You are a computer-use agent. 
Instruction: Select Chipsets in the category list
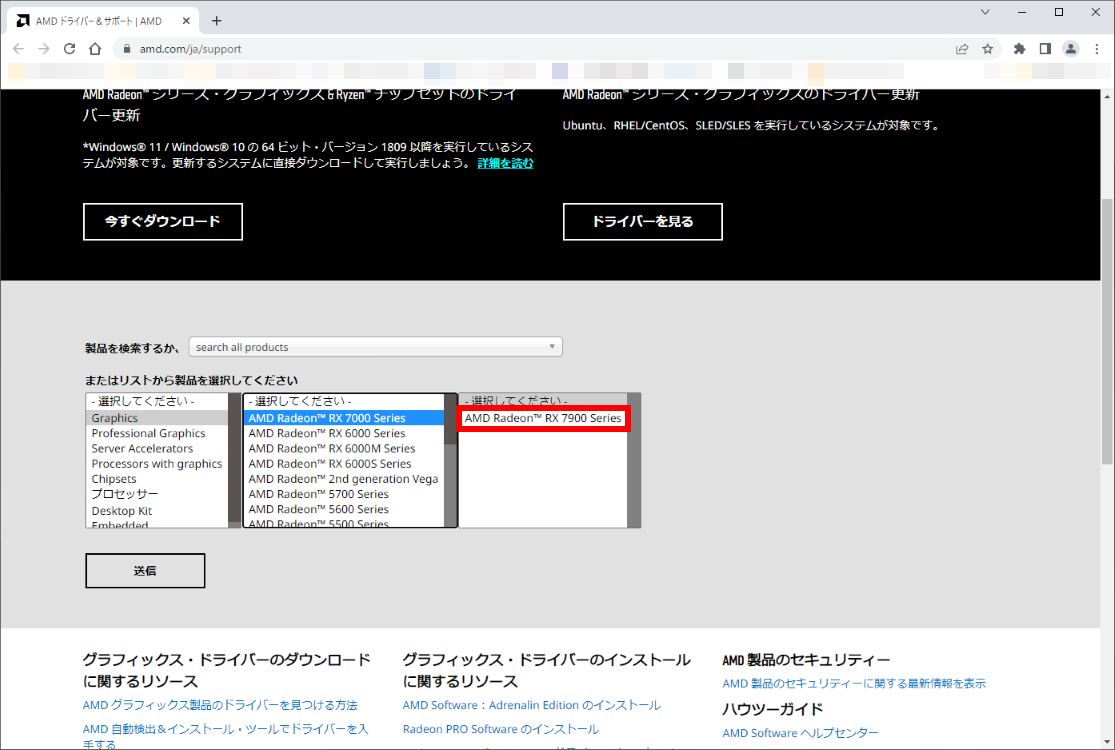click(x=157, y=479)
